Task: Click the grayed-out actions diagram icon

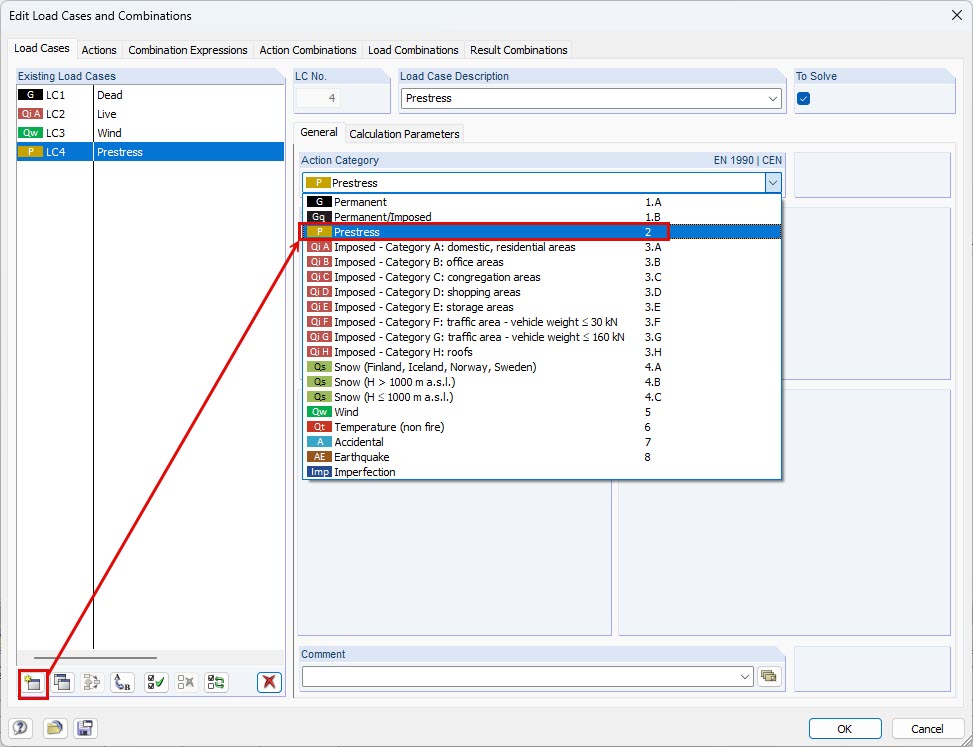Action: coord(92,683)
